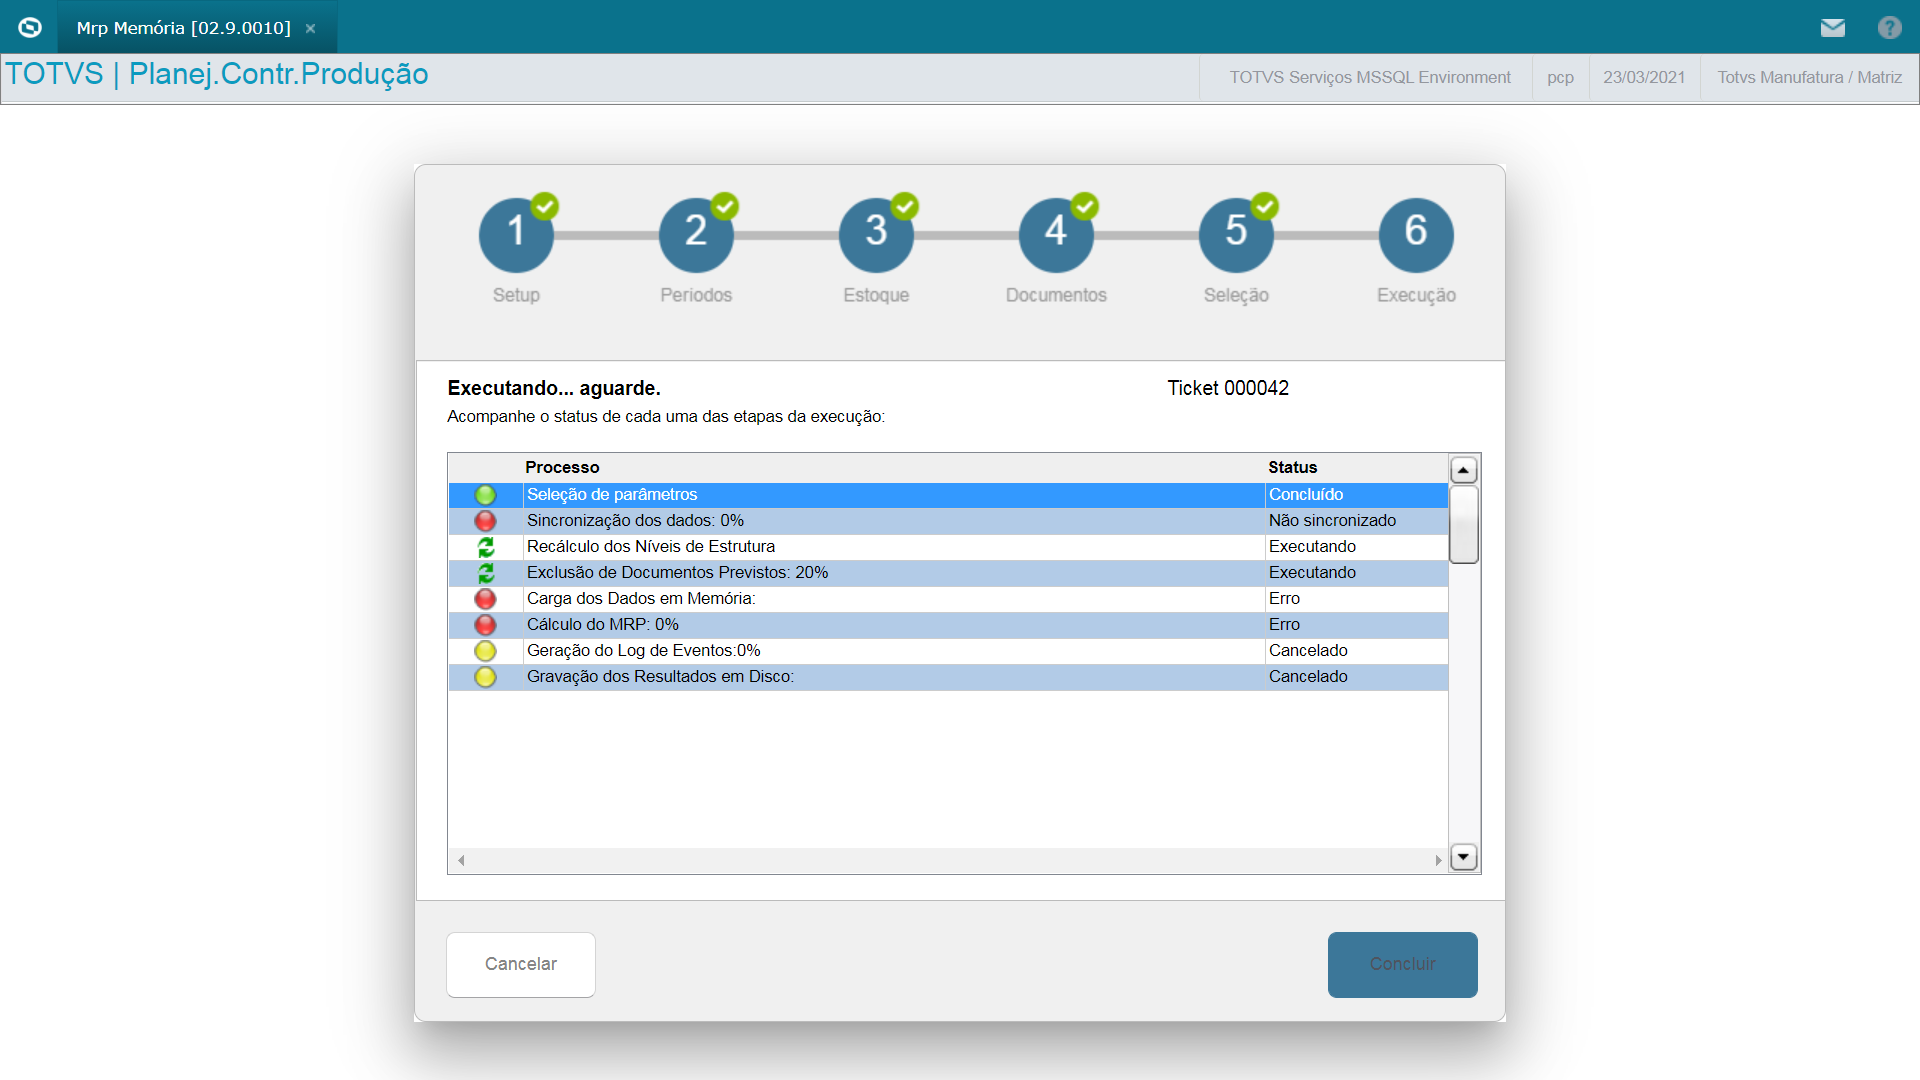Click the vertical scrollbar thumb
1920x1080 pixels.
(1464, 525)
